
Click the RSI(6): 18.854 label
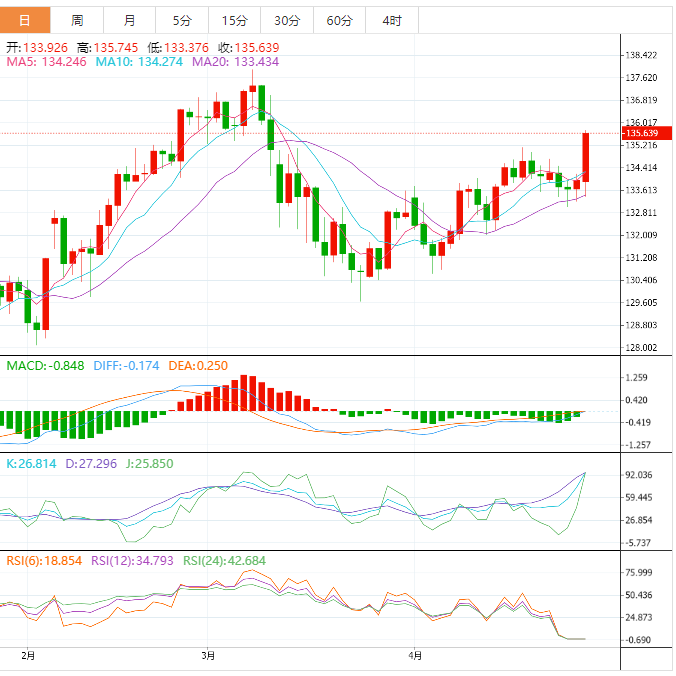[x=44, y=561]
